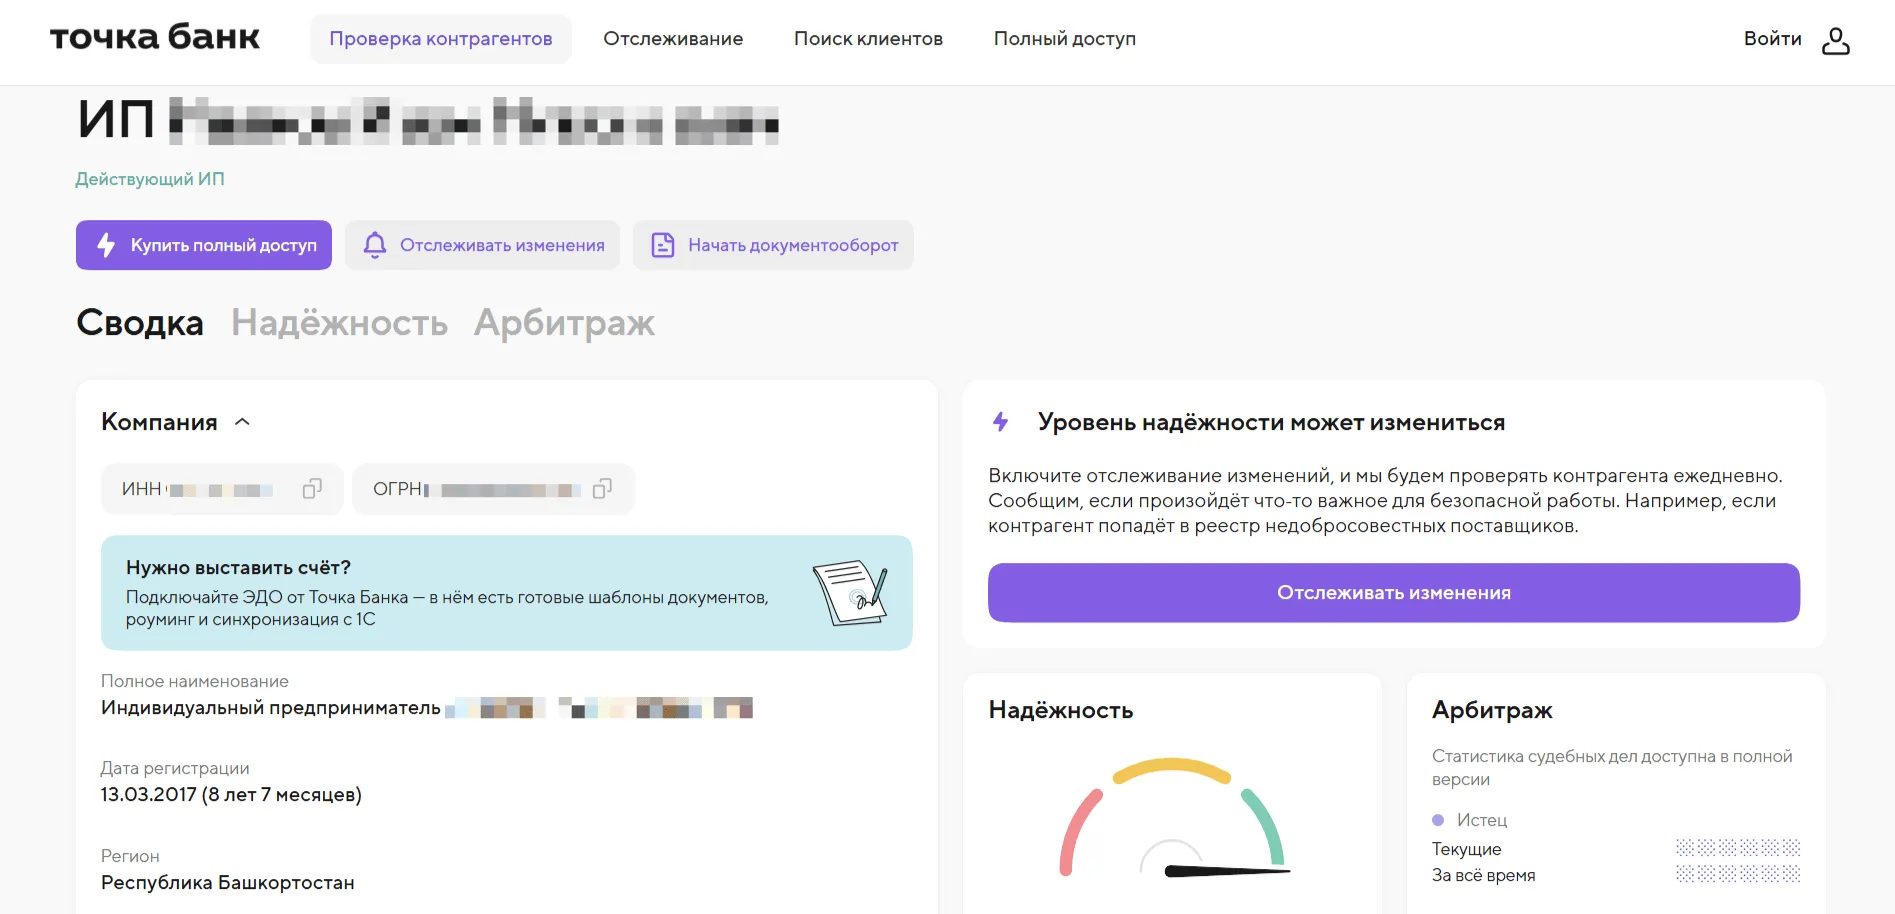Open the Проверка контрагентов menu item
The height and width of the screenshot is (914, 1895).
pyautogui.click(x=440, y=39)
